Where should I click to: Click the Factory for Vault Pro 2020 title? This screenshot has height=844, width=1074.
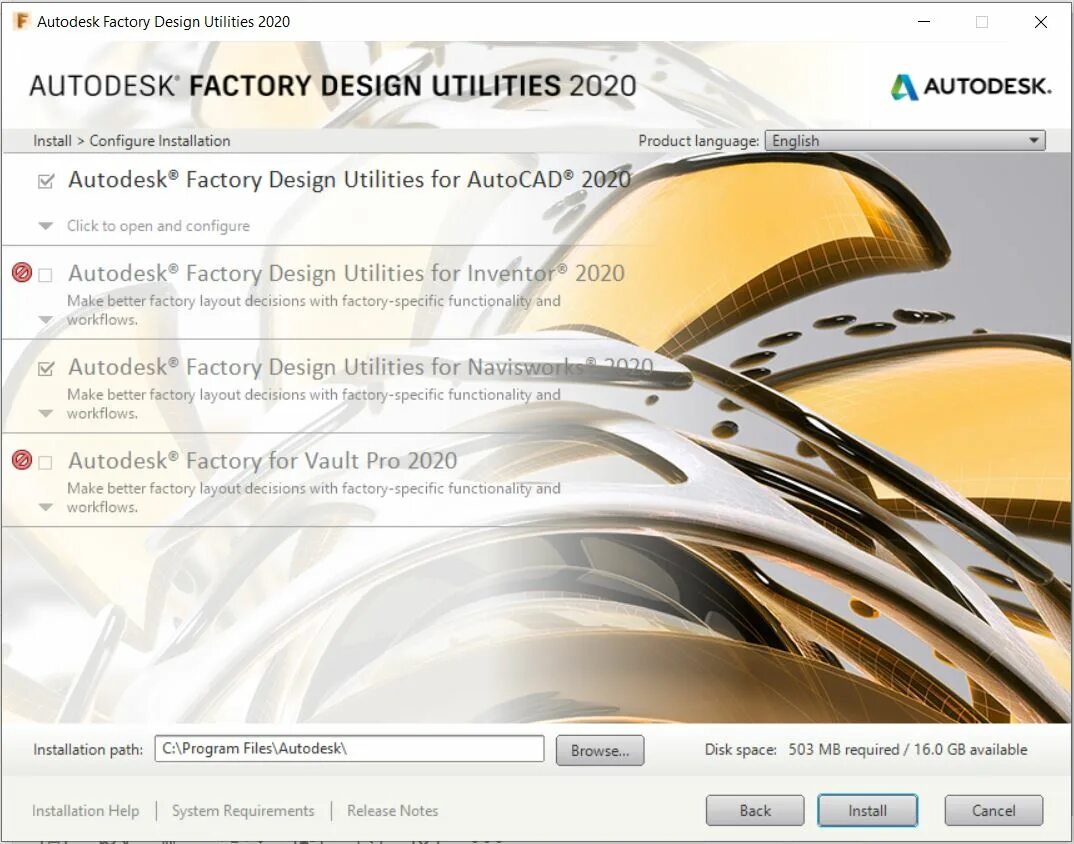(262, 460)
